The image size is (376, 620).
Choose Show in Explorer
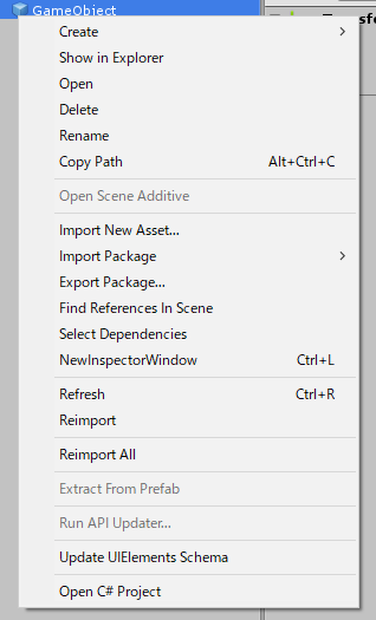point(205,58)
